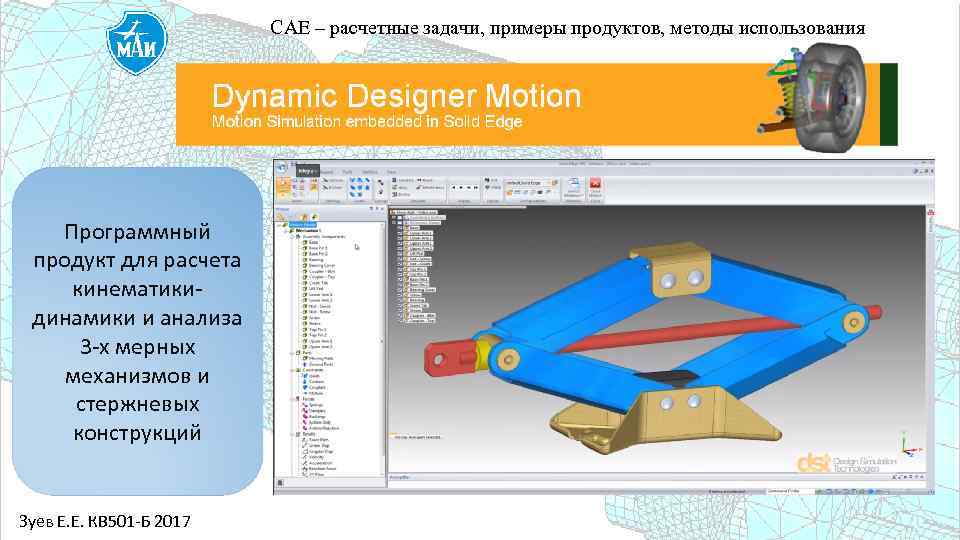
Task: Select Coupler - Mid tree item
Action: click(321, 271)
